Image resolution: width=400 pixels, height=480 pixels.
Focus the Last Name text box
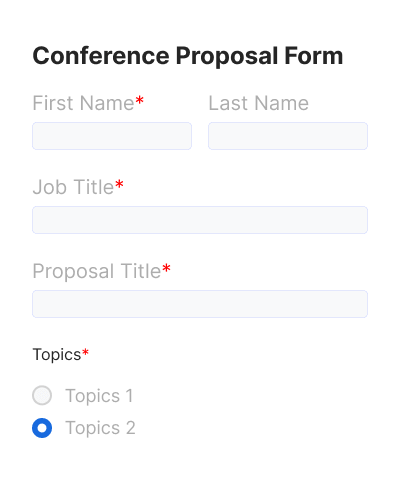(288, 136)
